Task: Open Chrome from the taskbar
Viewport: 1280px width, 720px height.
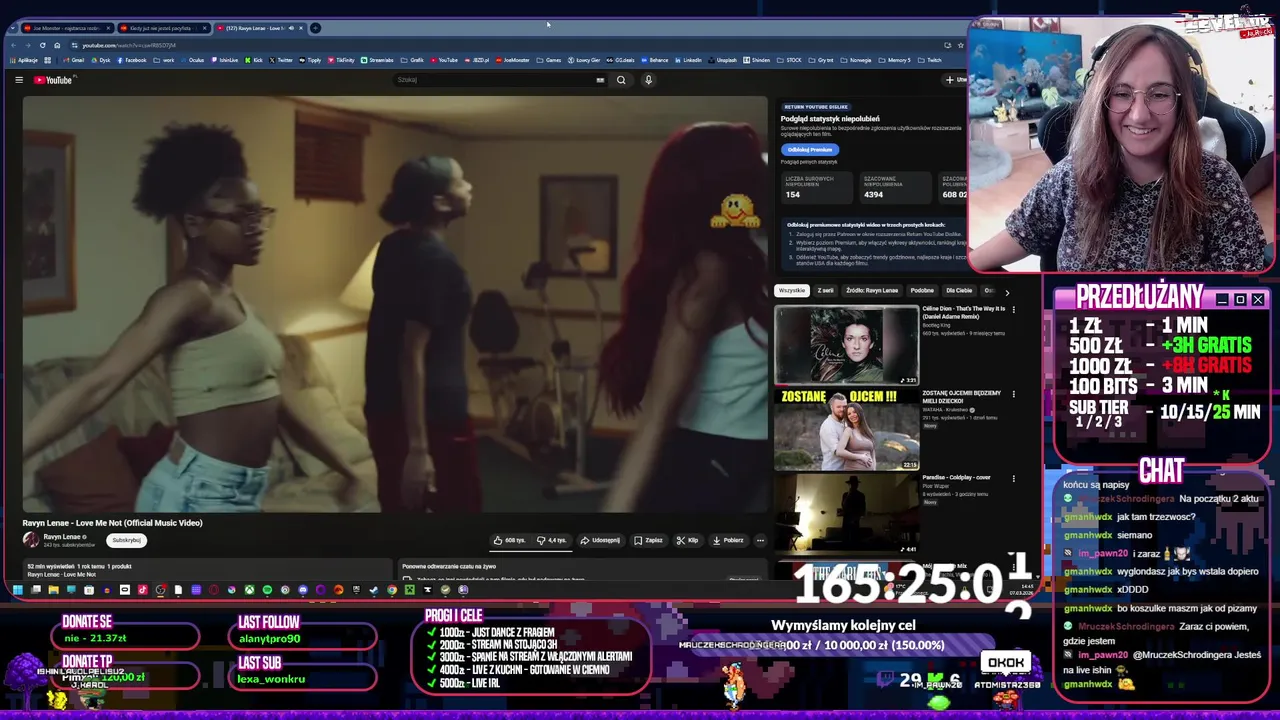Action: click(x=392, y=590)
